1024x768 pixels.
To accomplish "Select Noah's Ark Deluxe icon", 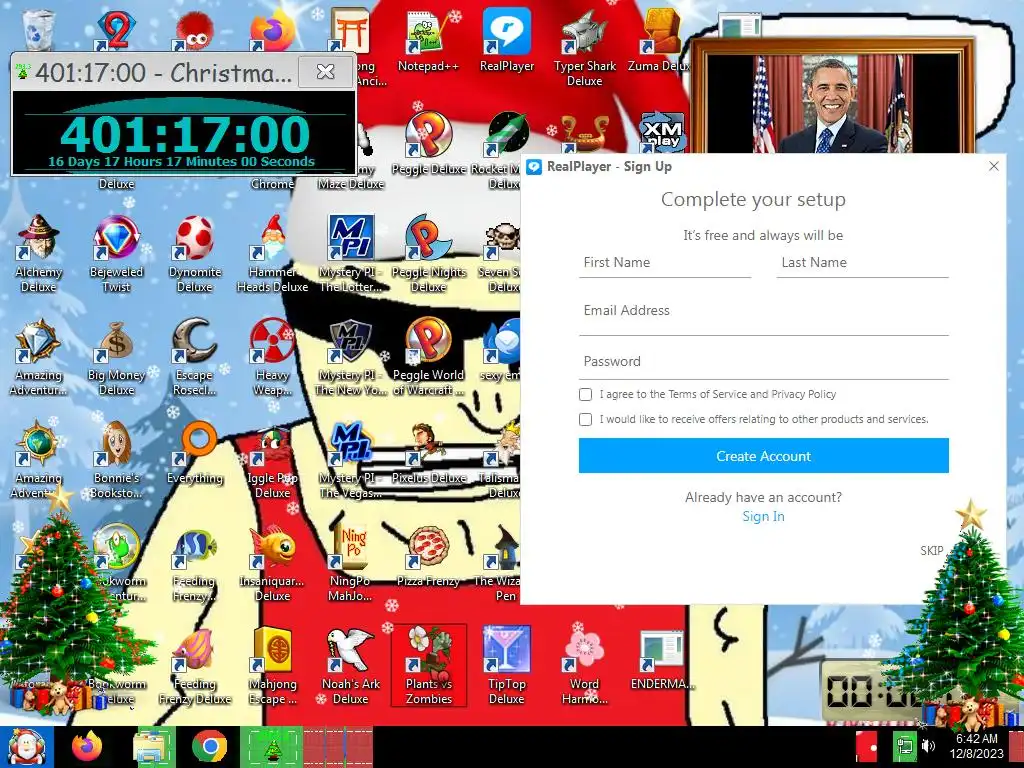I will tap(350, 667).
